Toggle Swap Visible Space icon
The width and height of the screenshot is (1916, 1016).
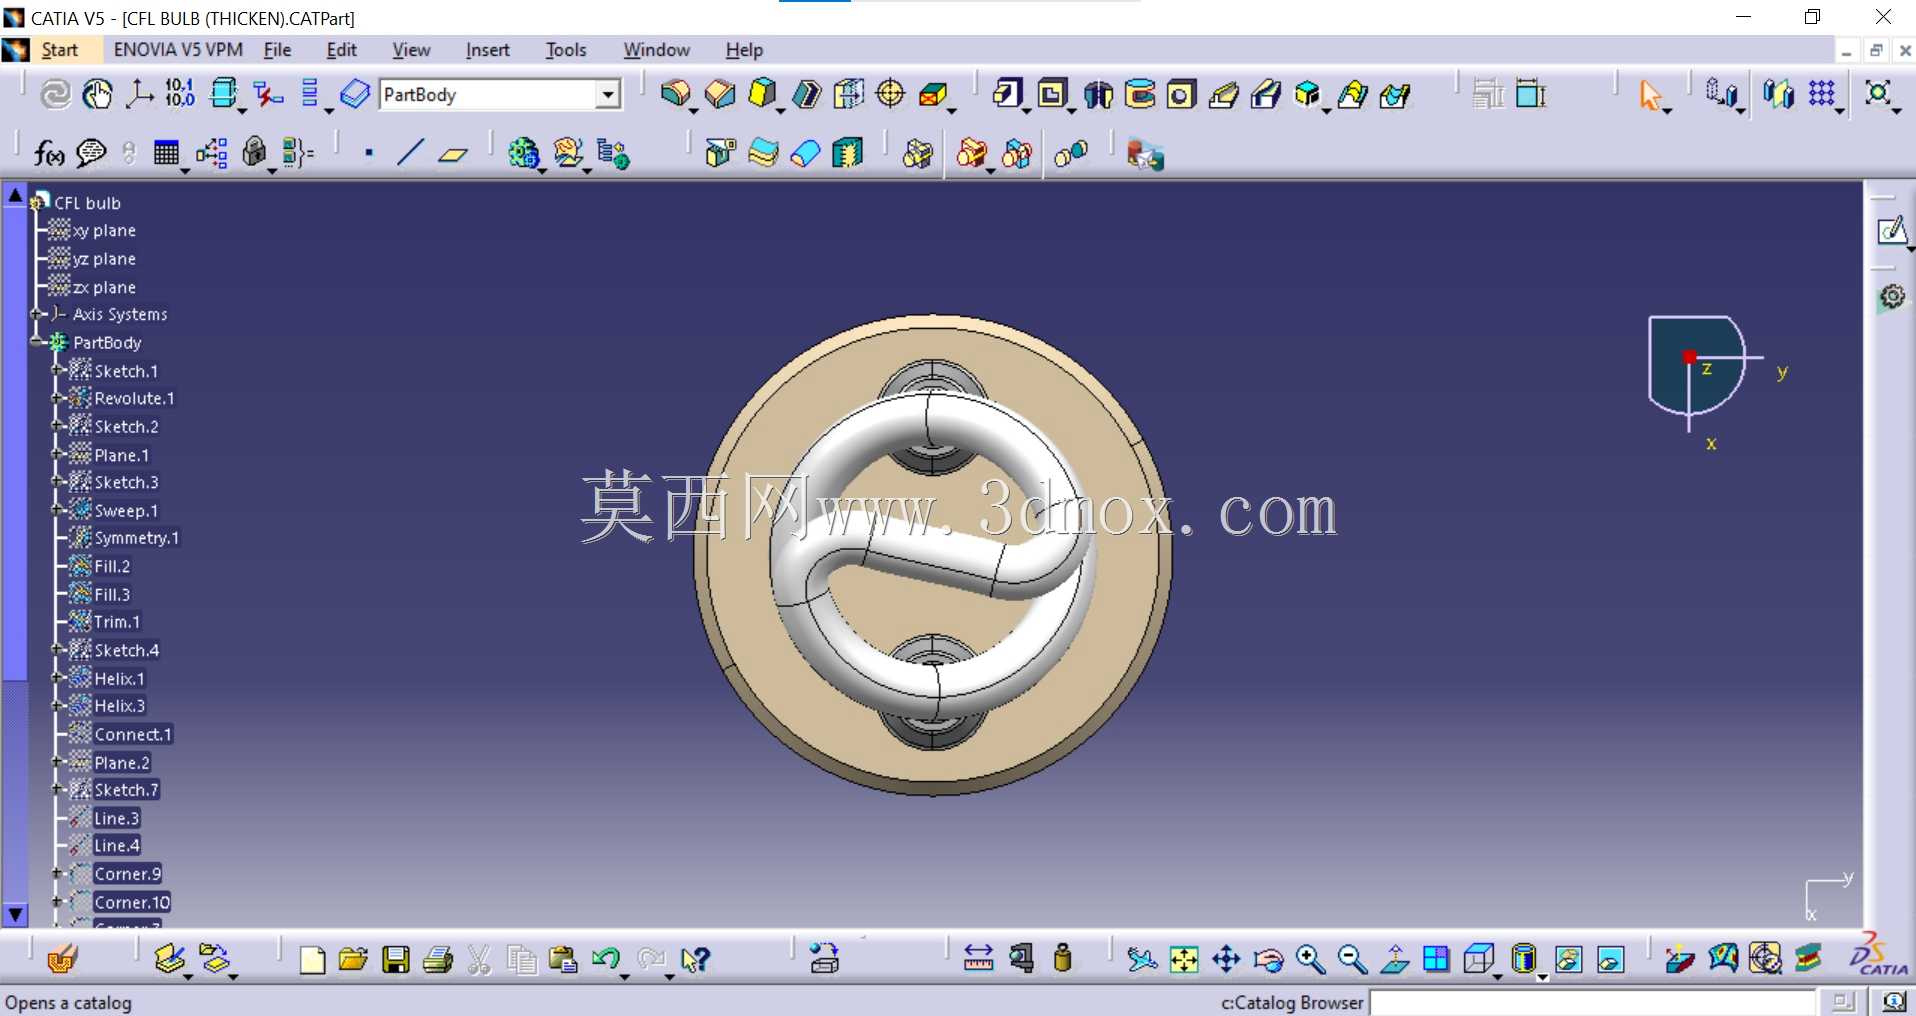click(x=1611, y=959)
